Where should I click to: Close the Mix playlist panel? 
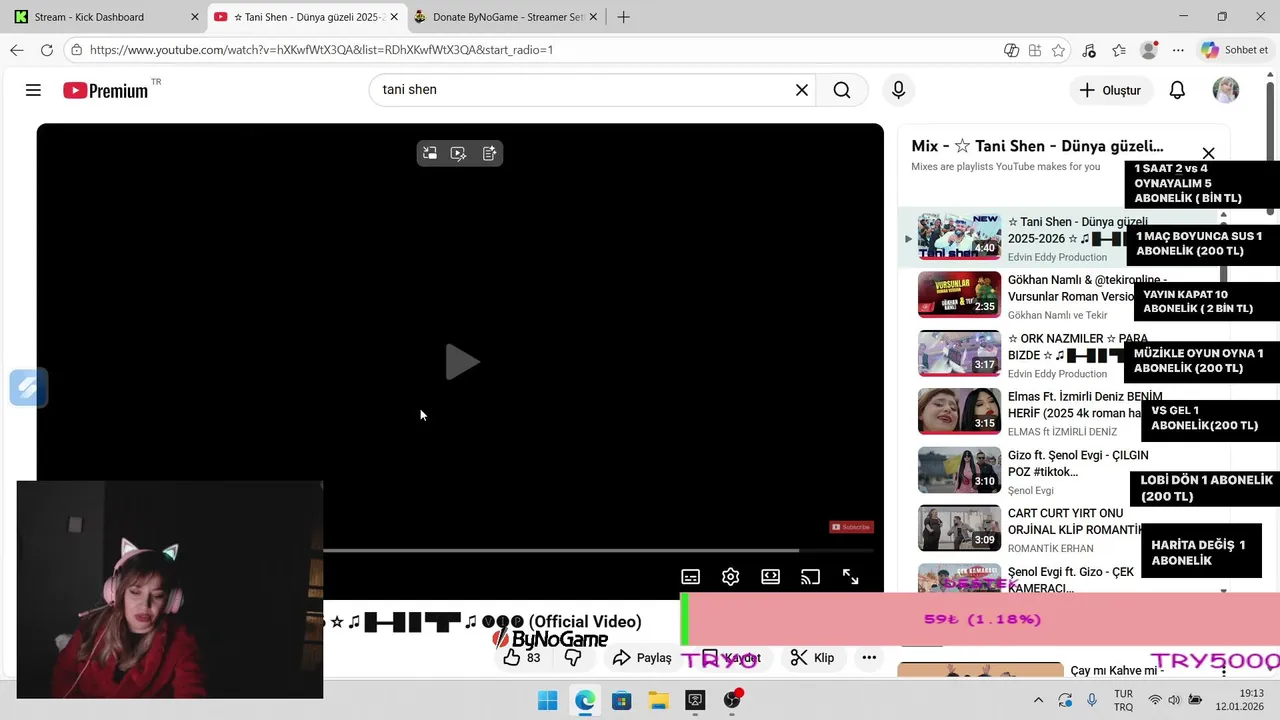pyautogui.click(x=1208, y=153)
